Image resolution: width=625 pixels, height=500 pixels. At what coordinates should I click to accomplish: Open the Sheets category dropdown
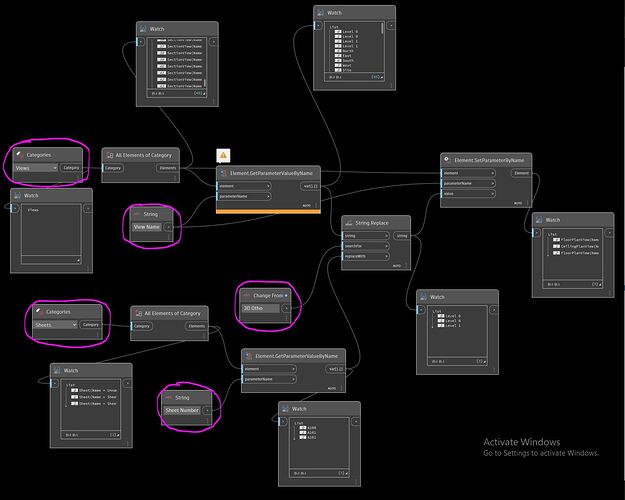tap(55, 325)
